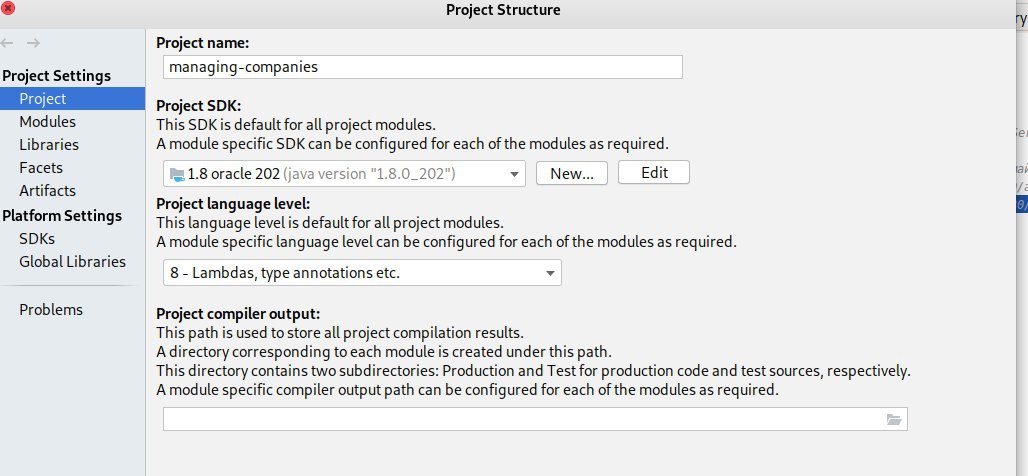The width and height of the screenshot is (1028, 476).
Task: Click the Edit SDK button
Action: [x=654, y=172]
